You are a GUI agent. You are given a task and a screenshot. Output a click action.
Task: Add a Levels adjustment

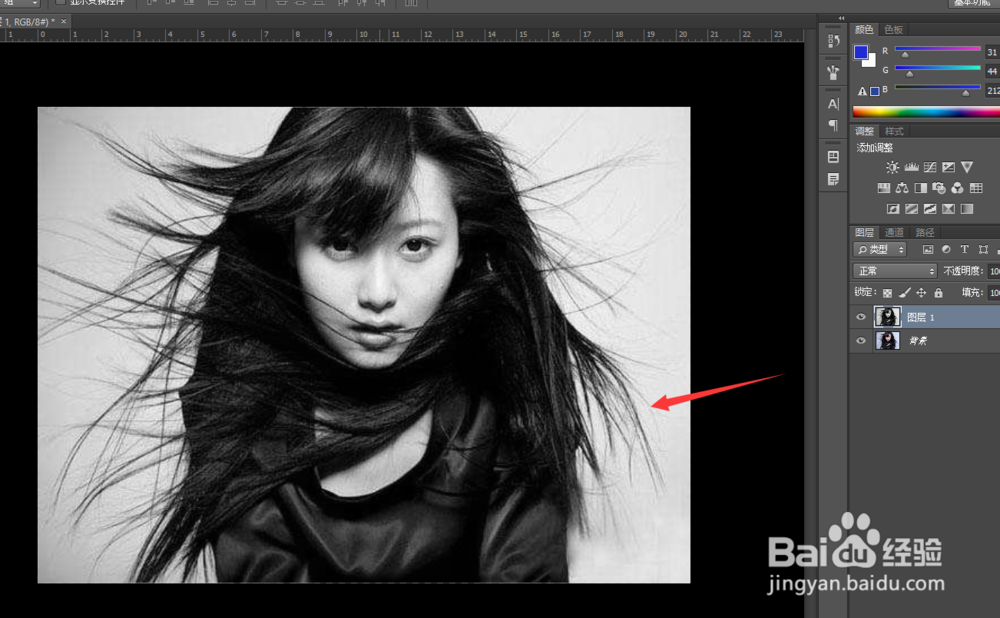click(911, 167)
